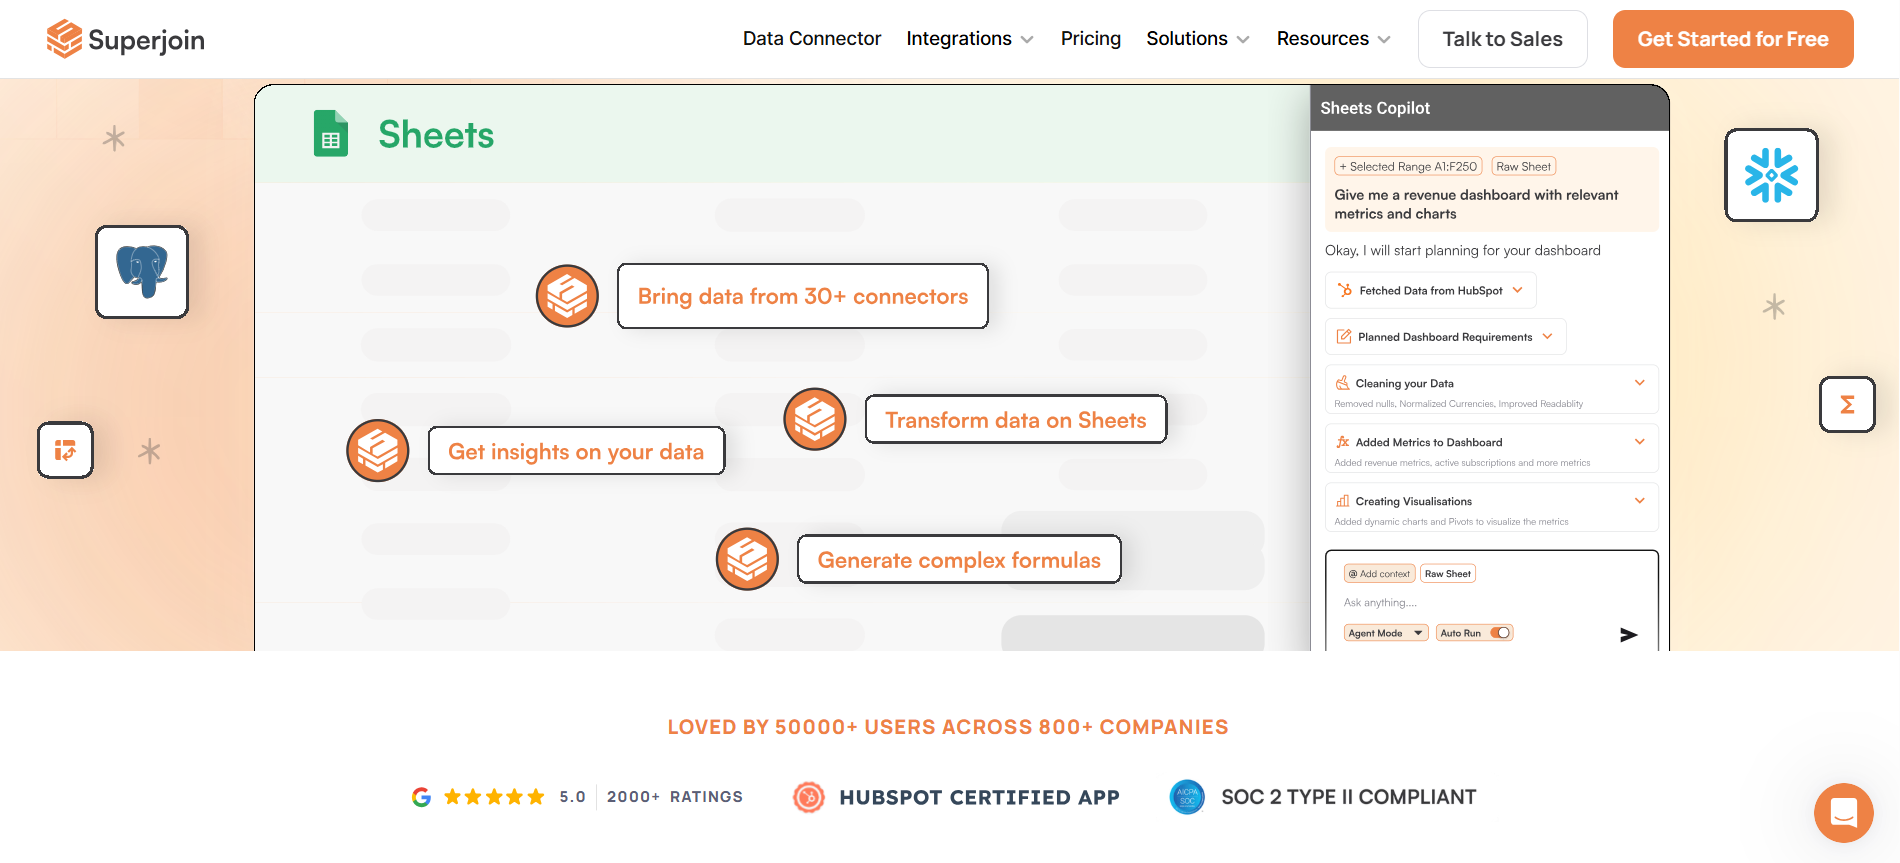
Task: Click the broom icon in Cleaning your Data
Action: [x=1343, y=383]
